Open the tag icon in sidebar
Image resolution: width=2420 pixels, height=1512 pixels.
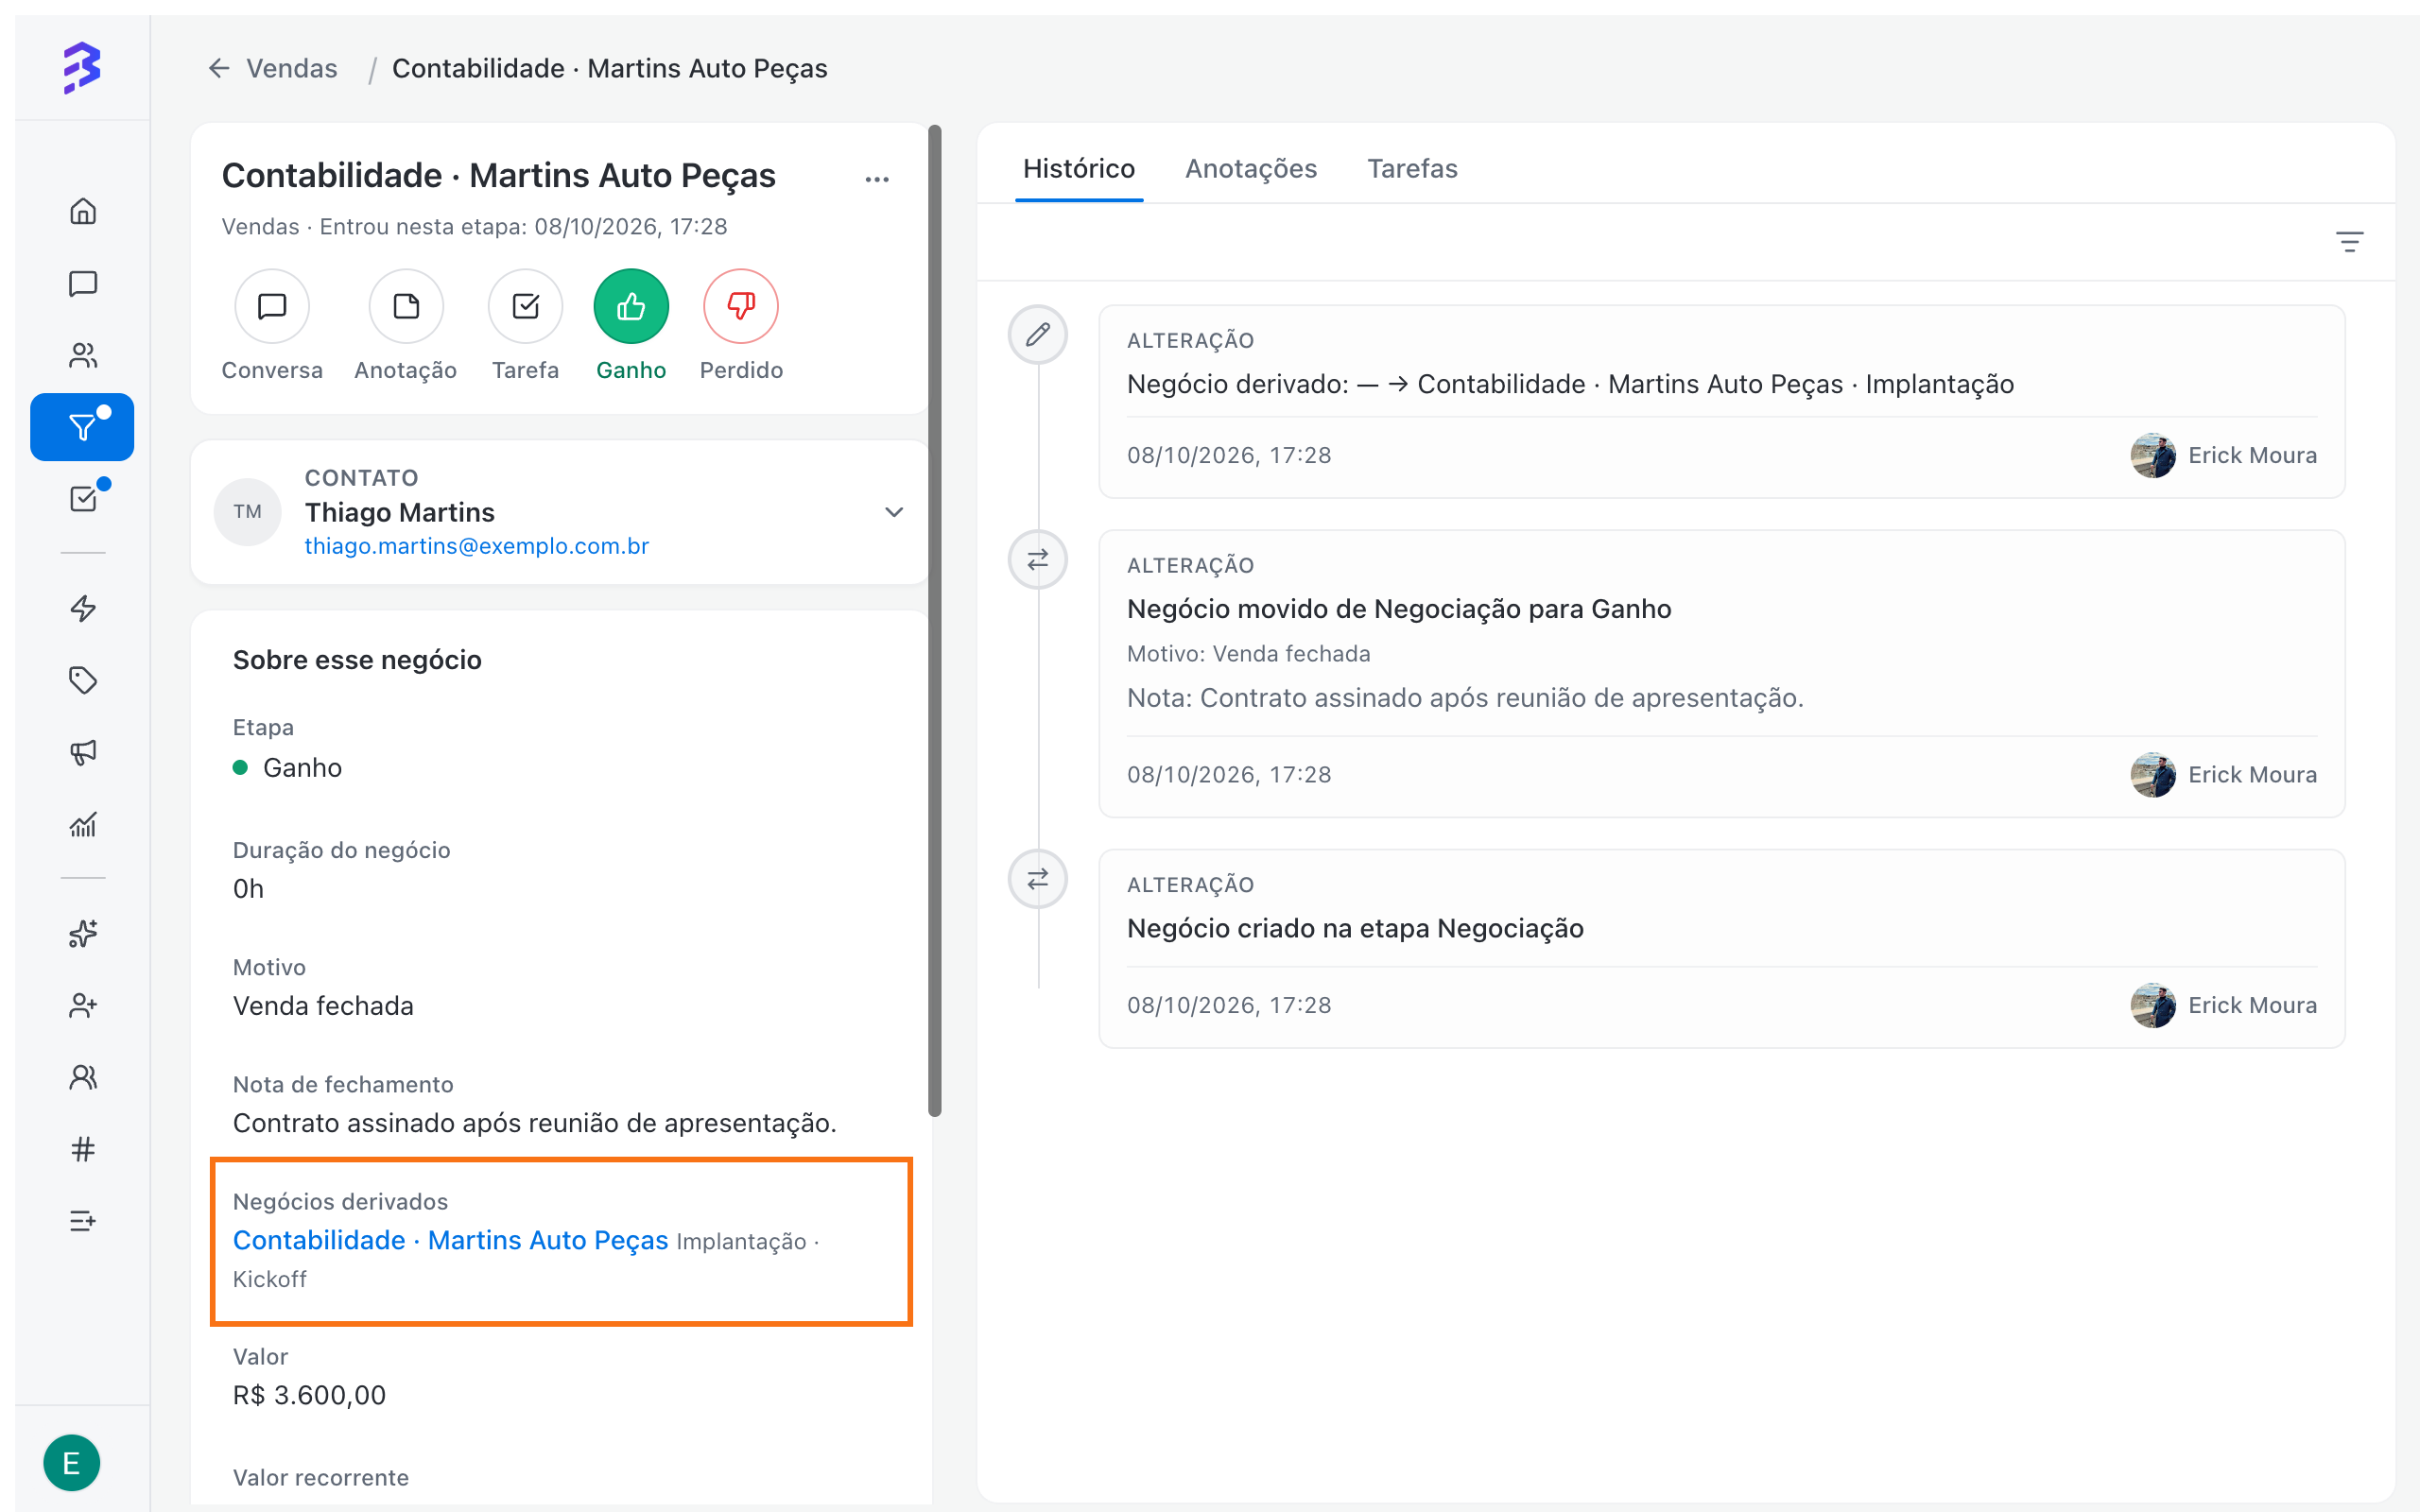coord(83,680)
